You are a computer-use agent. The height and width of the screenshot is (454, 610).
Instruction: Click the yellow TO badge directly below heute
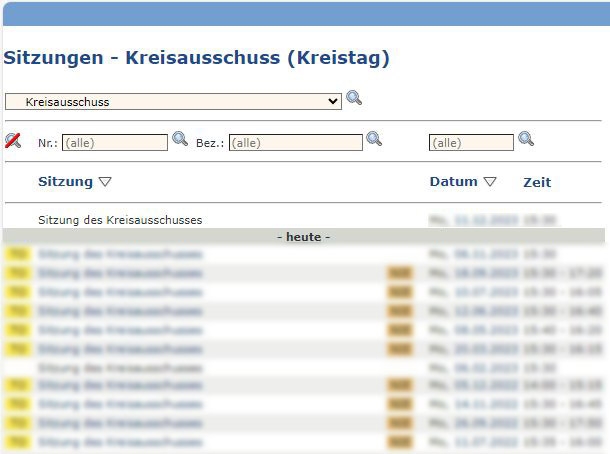click(x=17, y=254)
